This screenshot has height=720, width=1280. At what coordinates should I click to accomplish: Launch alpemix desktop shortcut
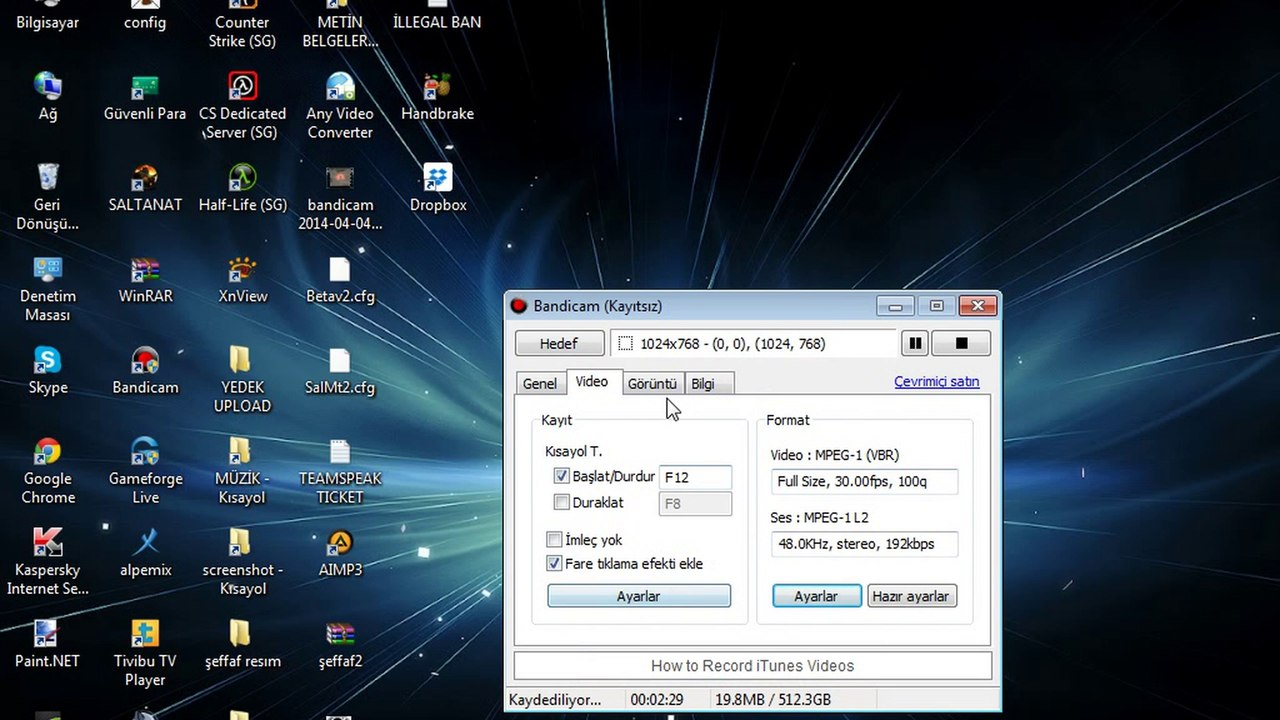point(145,554)
